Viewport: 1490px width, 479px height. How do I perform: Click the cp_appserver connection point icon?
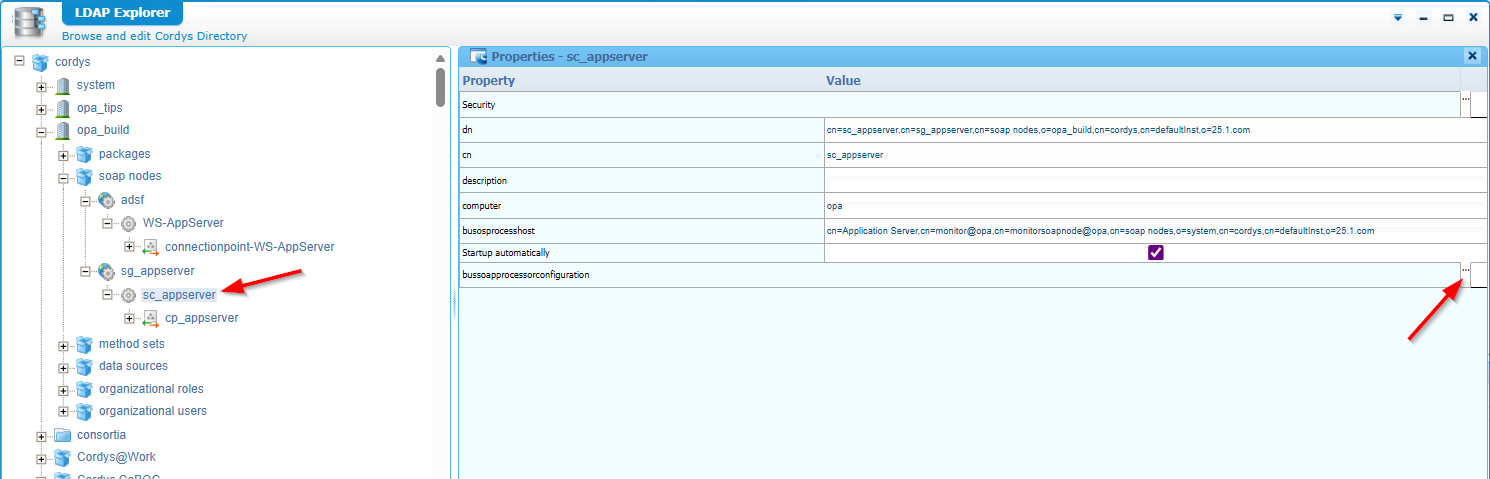click(x=150, y=318)
